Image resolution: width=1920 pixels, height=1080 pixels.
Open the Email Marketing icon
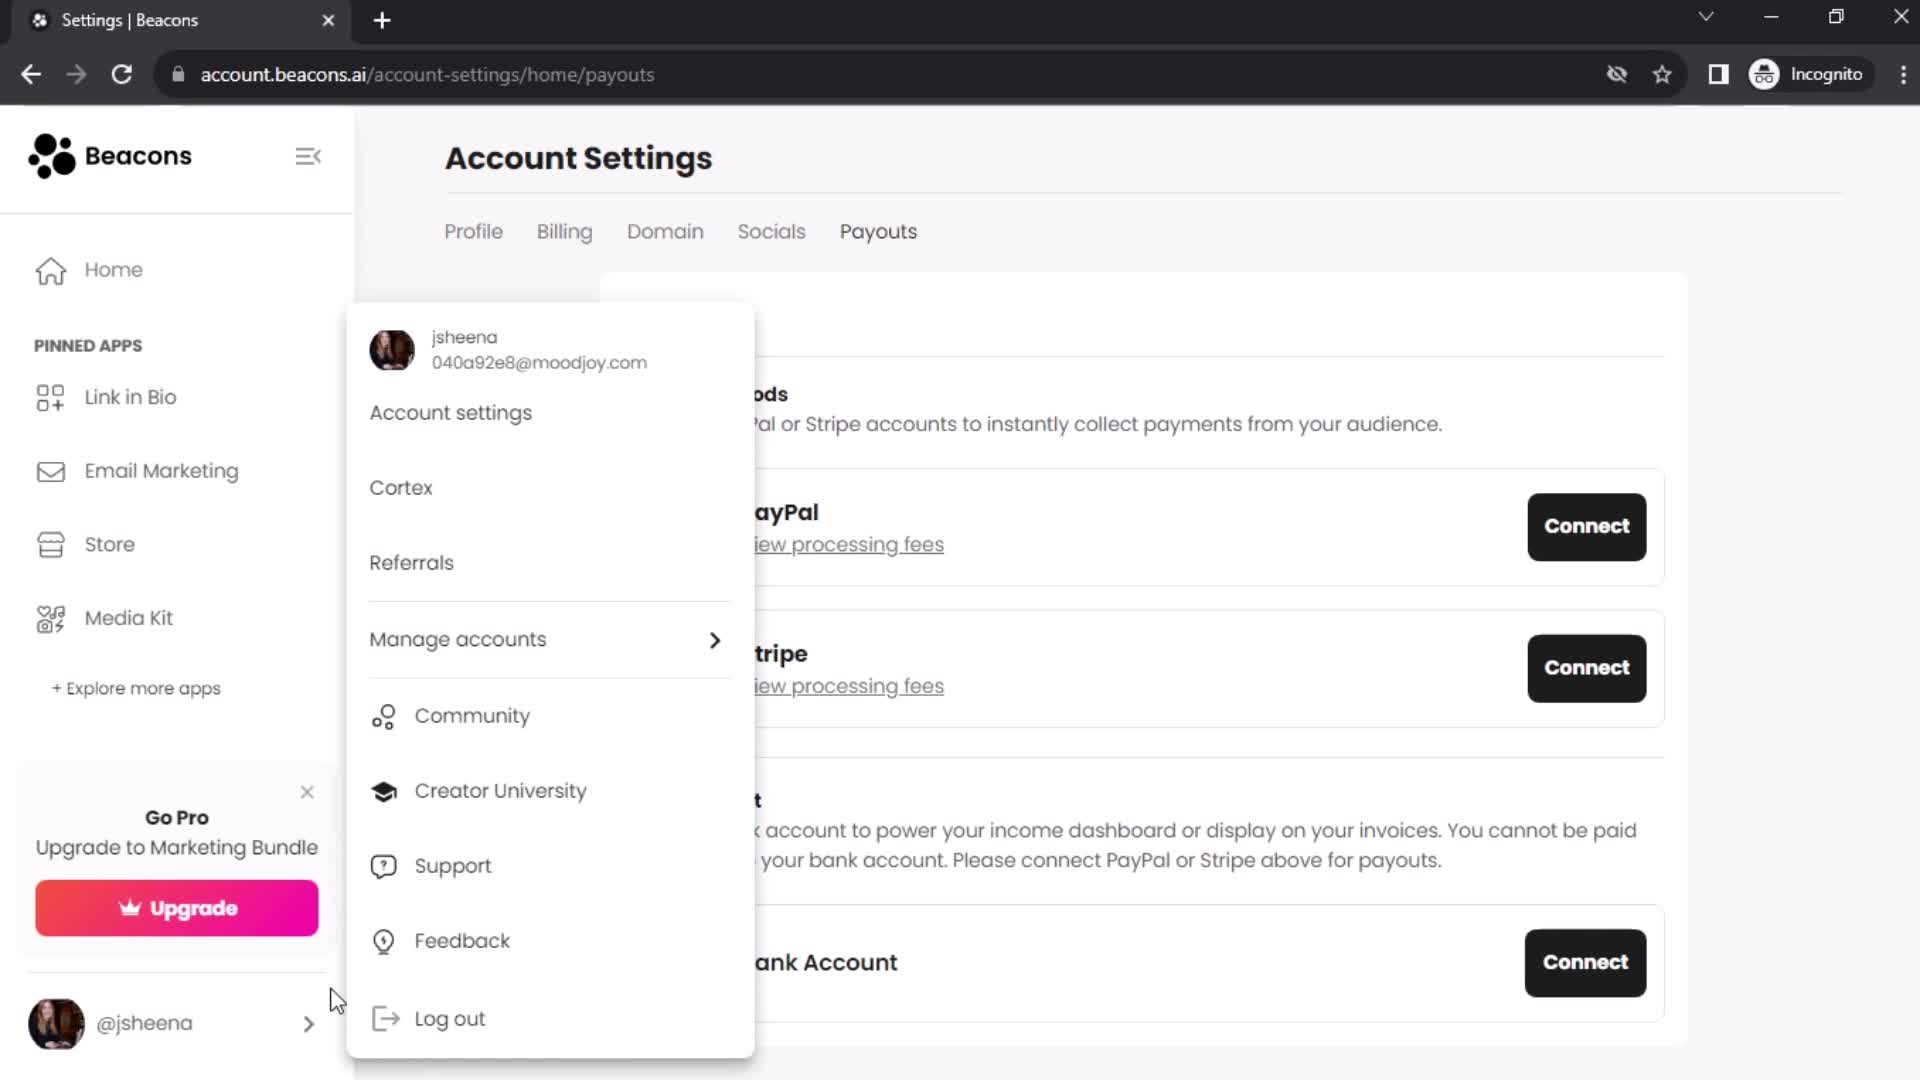(50, 471)
